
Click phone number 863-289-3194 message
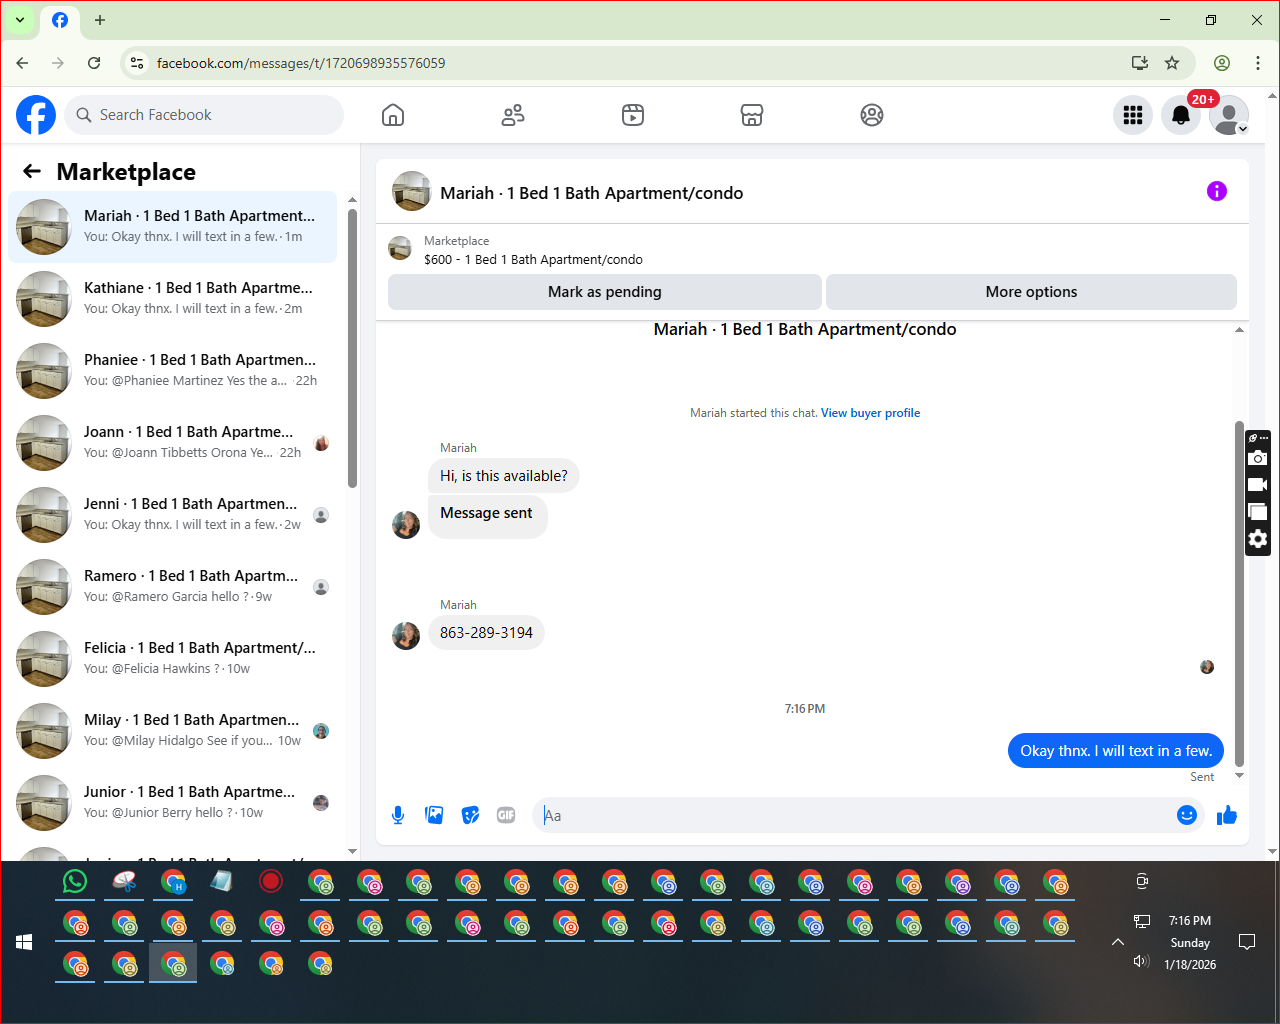click(x=486, y=633)
